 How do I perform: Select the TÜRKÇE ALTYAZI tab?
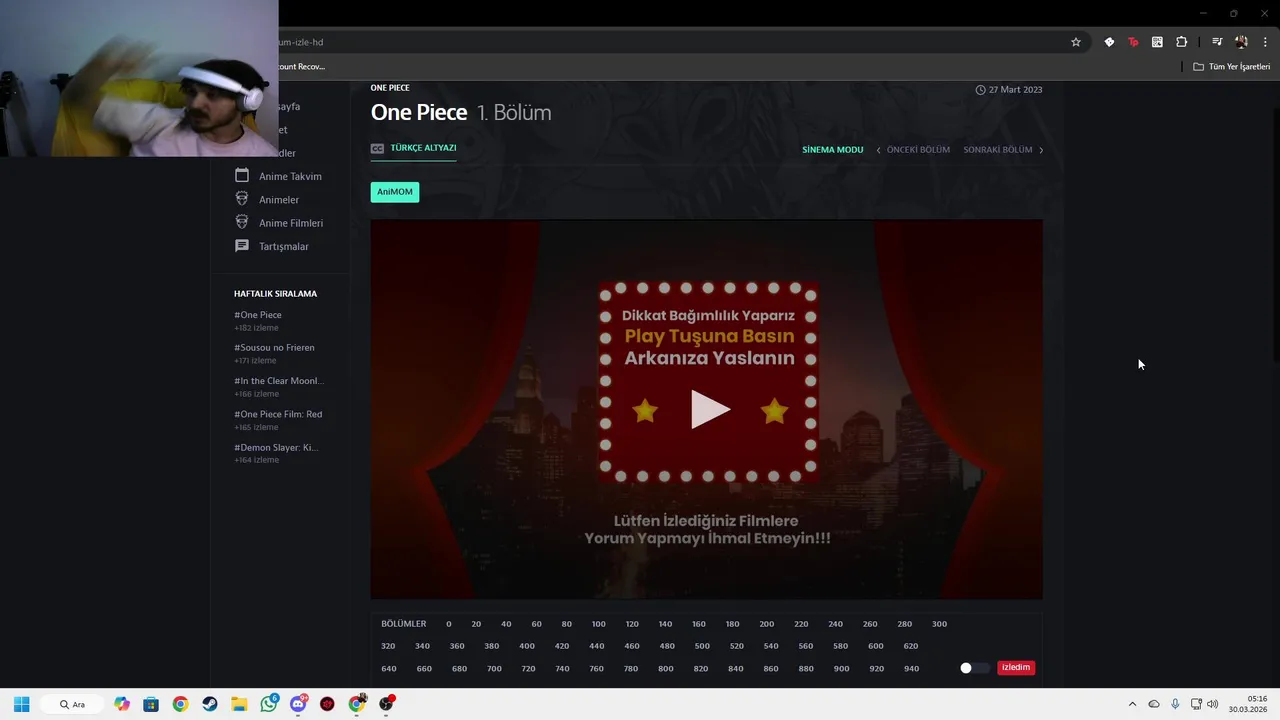(x=423, y=148)
